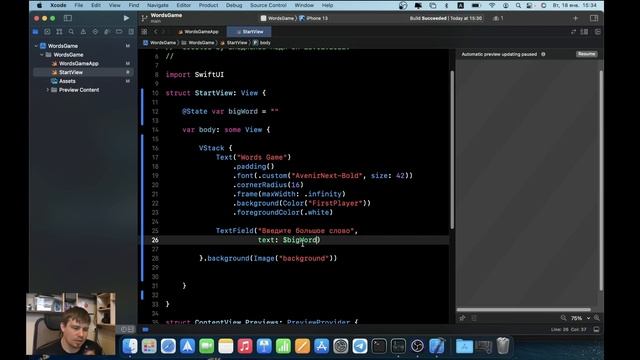Screen dimensions: 640x360
Task: Choose the iPhone 13 run destination
Action: tap(314, 18)
